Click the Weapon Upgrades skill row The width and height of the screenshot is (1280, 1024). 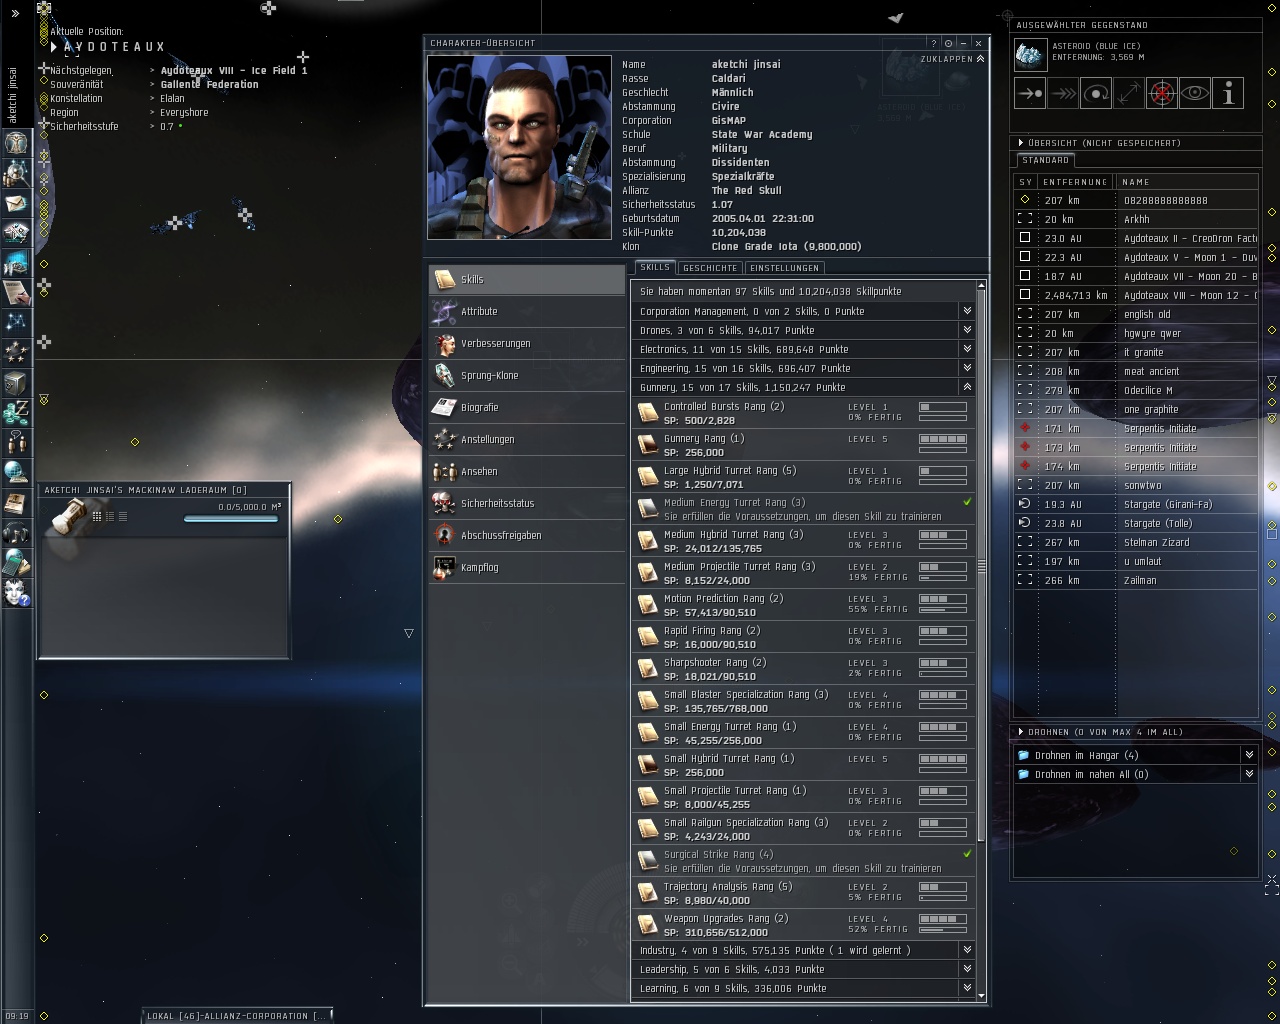[x=803, y=925]
